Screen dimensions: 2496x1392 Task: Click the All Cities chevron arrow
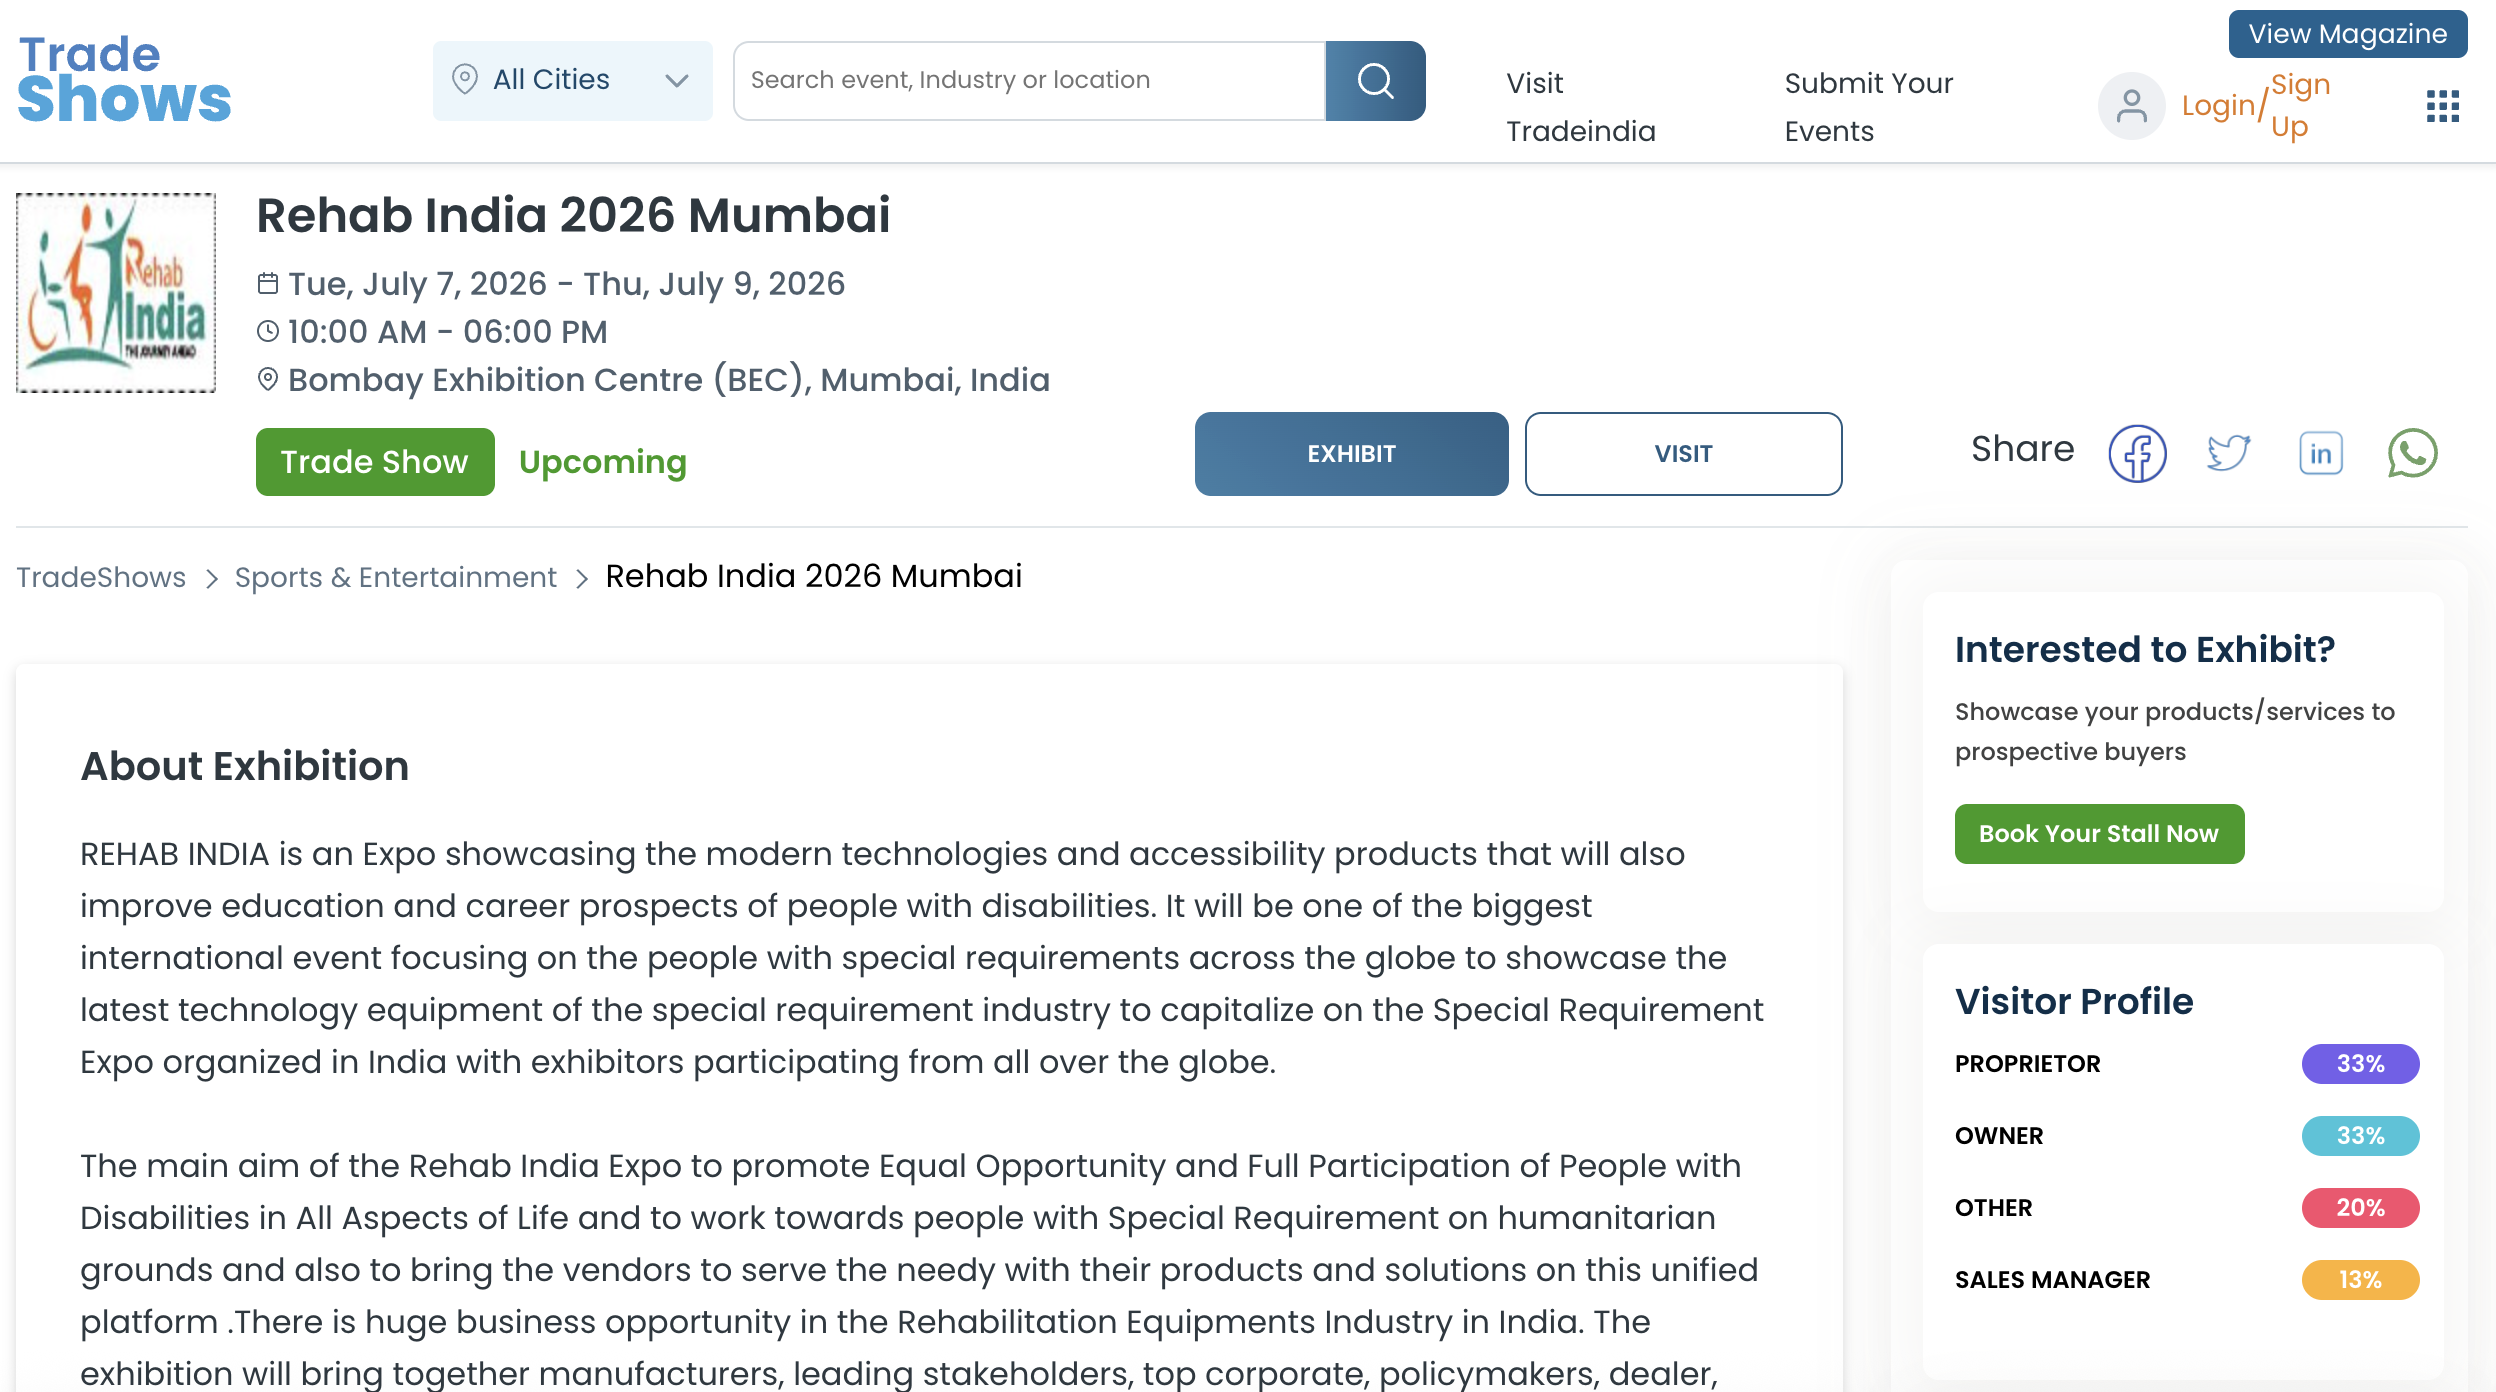pos(677,81)
